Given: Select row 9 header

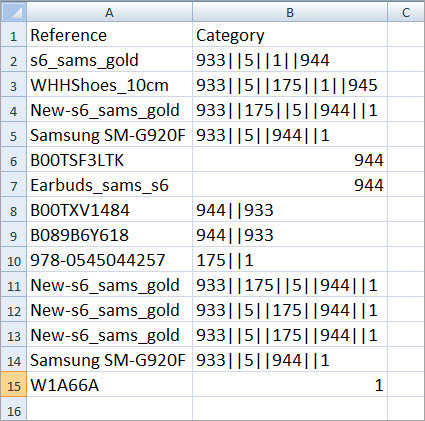Looking at the screenshot, I should pyautogui.click(x=14, y=235).
